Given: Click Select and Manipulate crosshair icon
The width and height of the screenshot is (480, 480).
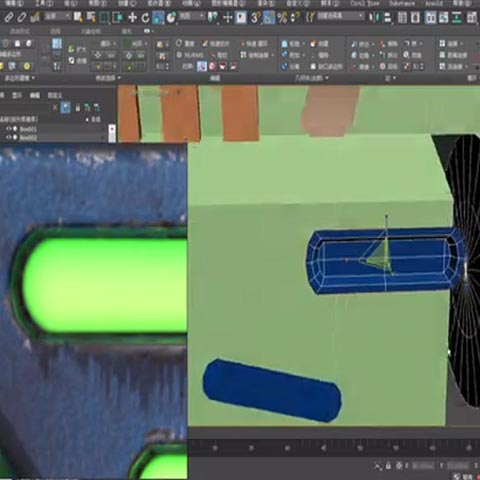Looking at the screenshot, I should click(228, 17).
